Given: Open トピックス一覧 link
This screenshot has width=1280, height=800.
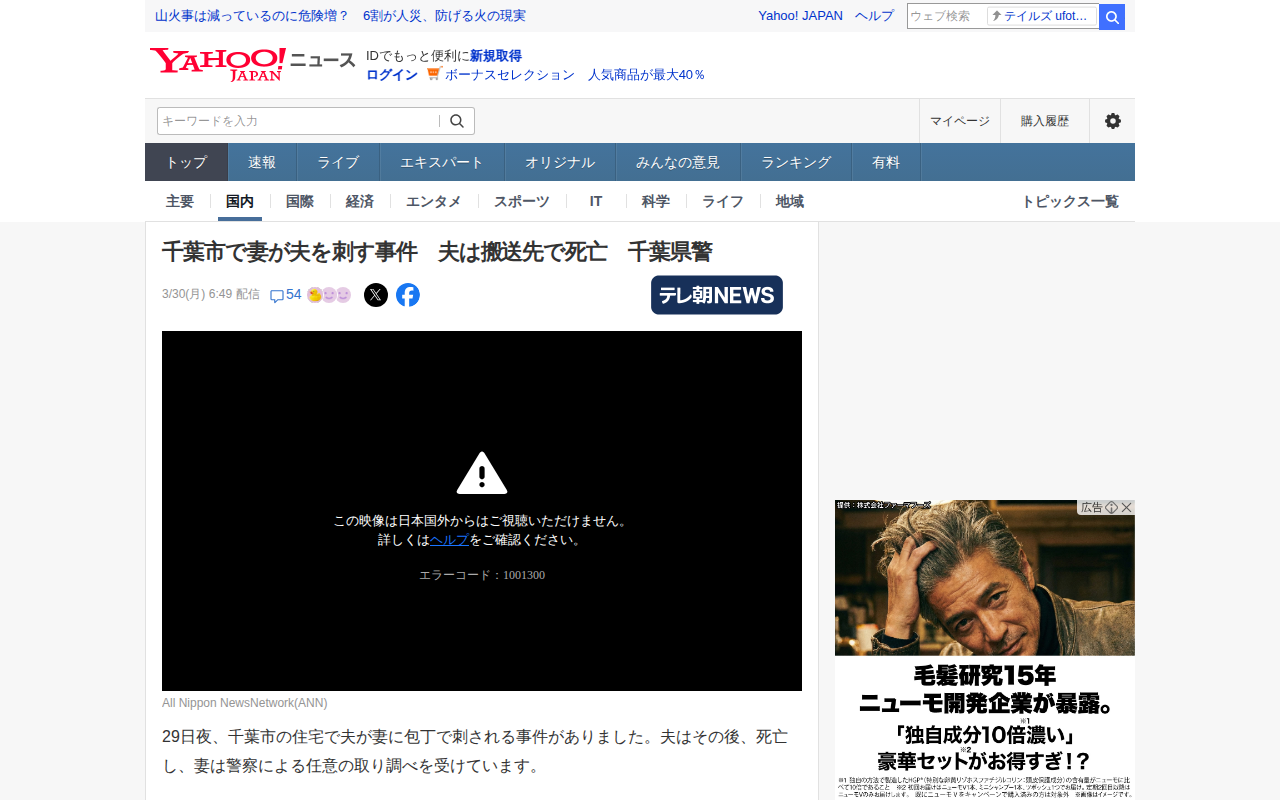Looking at the screenshot, I should pyautogui.click(x=1070, y=201).
